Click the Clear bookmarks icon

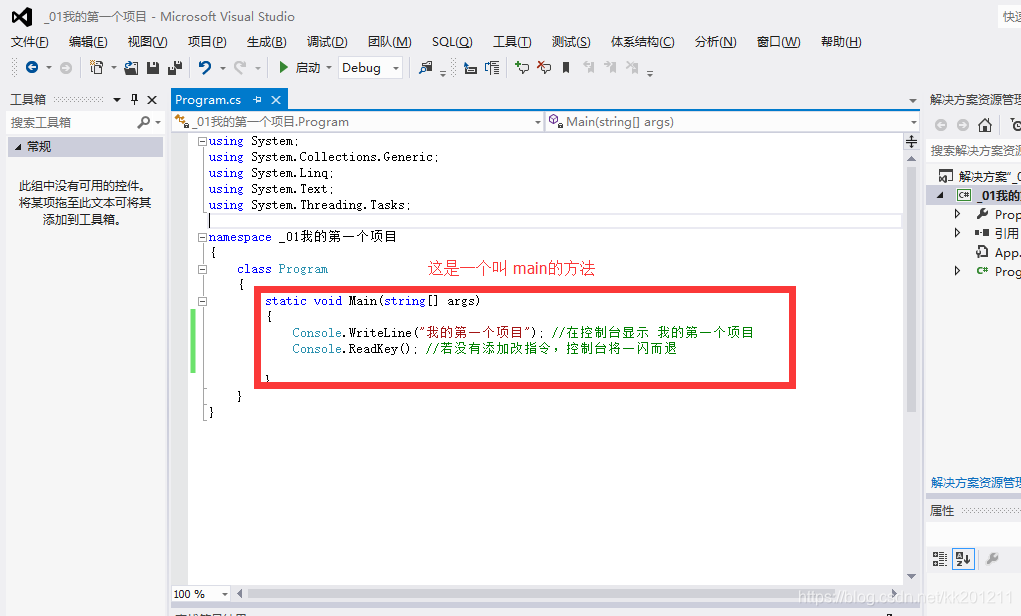click(x=632, y=66)
